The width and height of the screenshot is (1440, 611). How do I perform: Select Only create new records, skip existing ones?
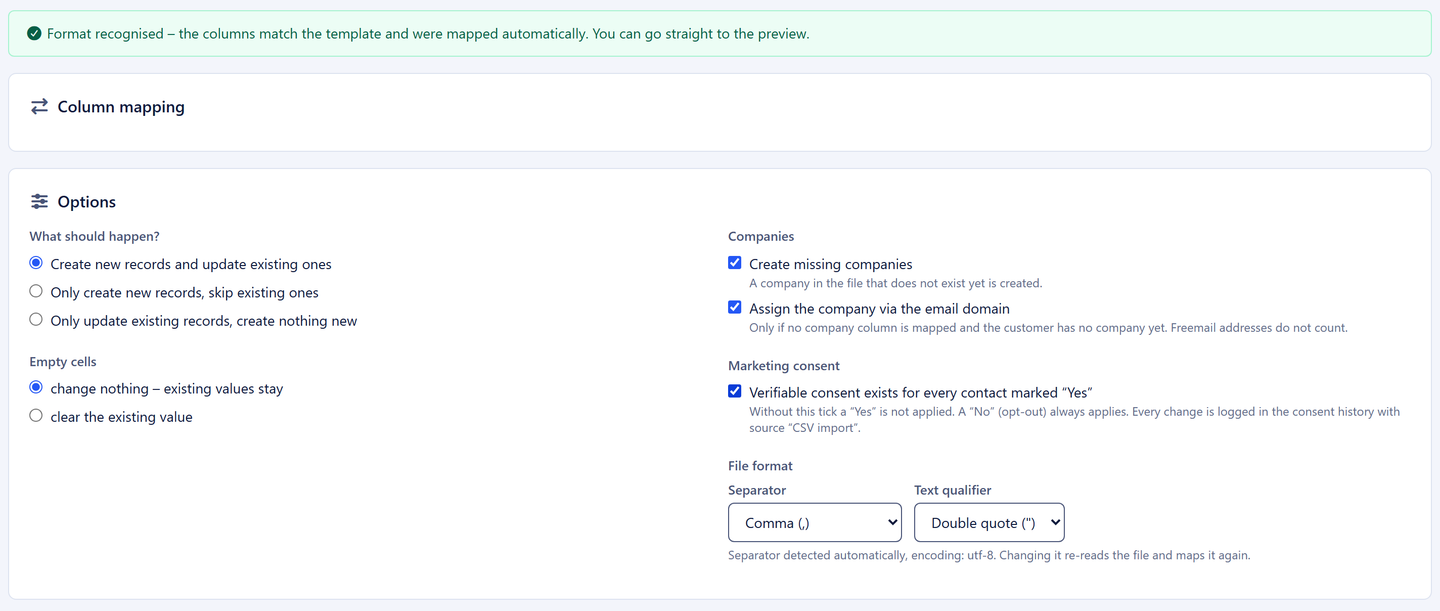tap(36, 291)
